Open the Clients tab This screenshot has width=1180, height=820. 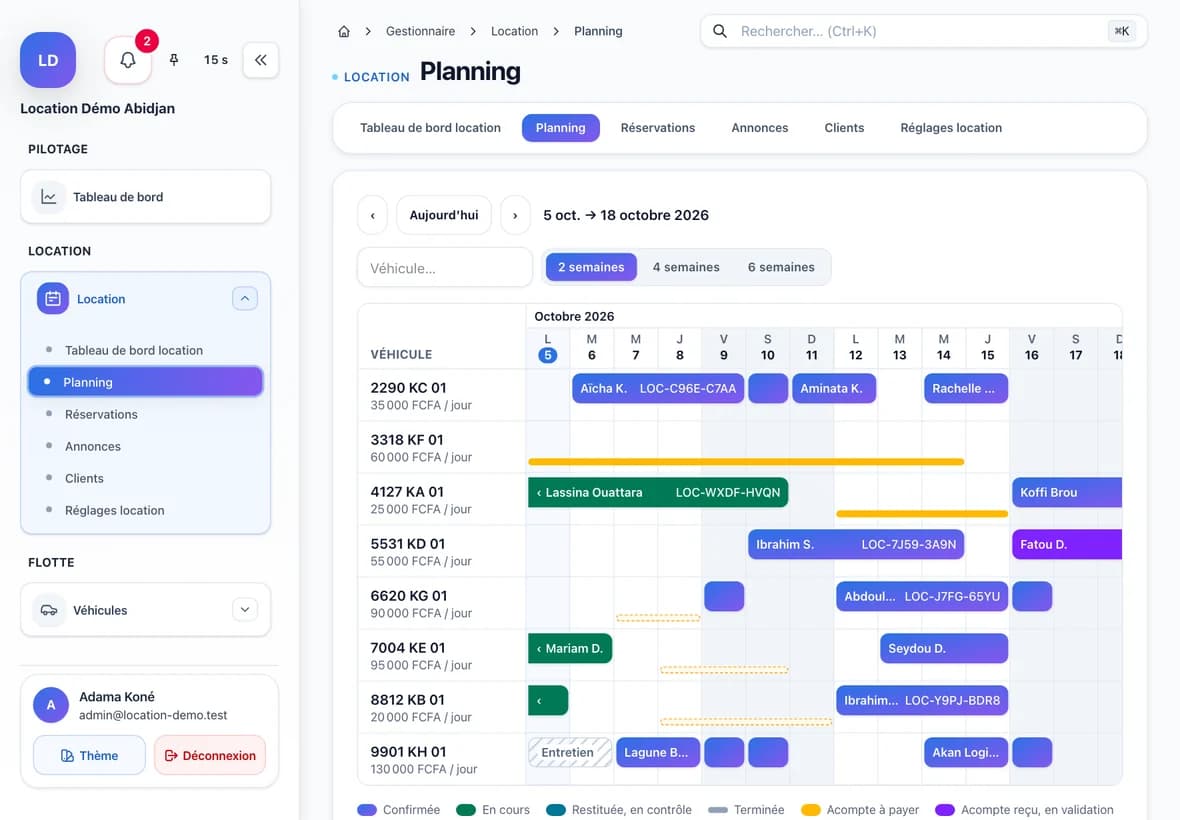(x=844, y=128)
